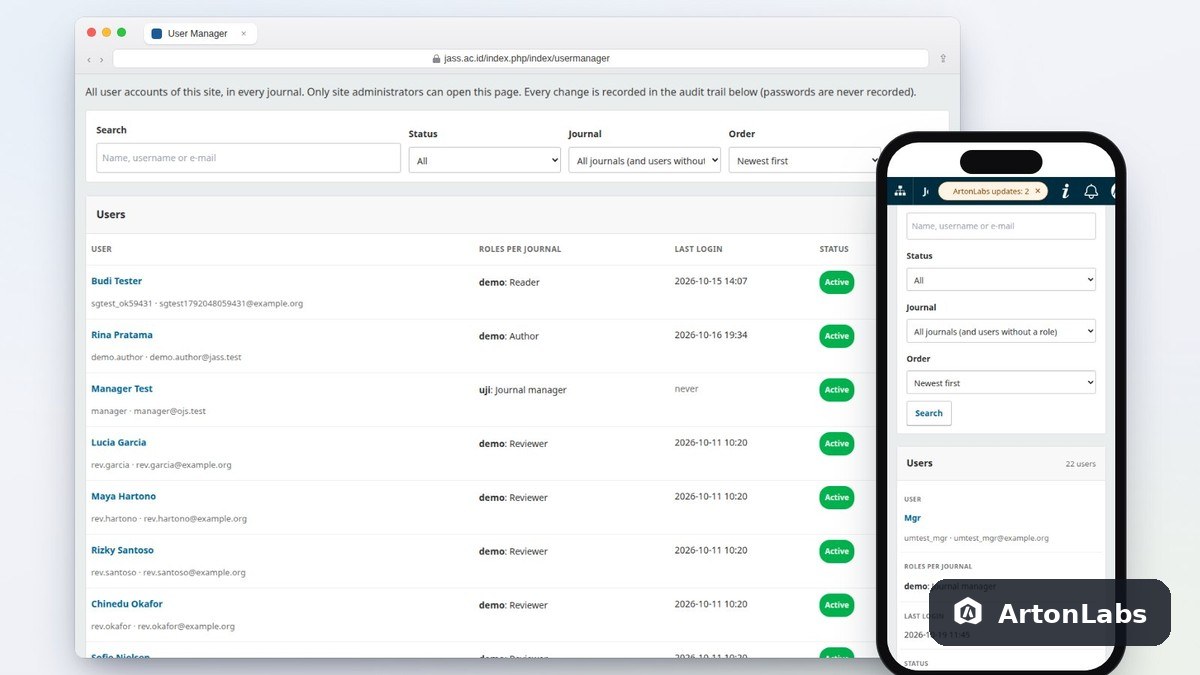Click the "never" last login value

pos(687,389)
